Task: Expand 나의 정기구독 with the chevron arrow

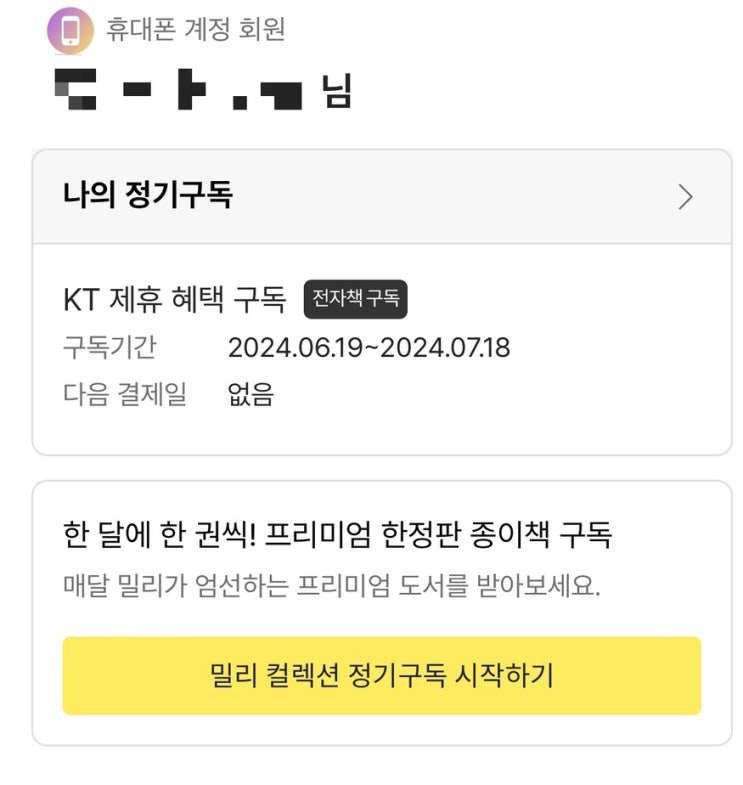Action: (685, 197)
